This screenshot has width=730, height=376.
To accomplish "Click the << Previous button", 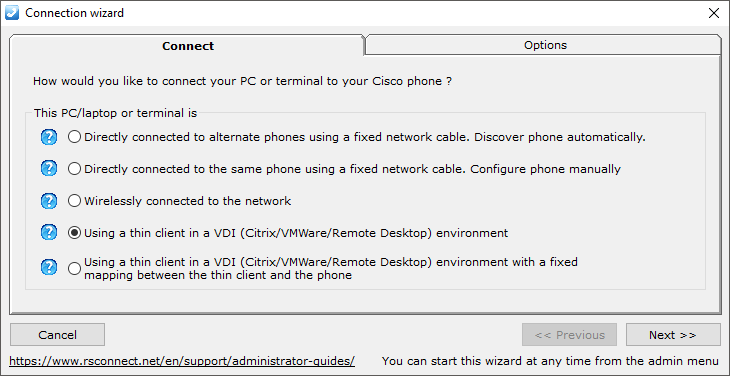I will (569, 335).
